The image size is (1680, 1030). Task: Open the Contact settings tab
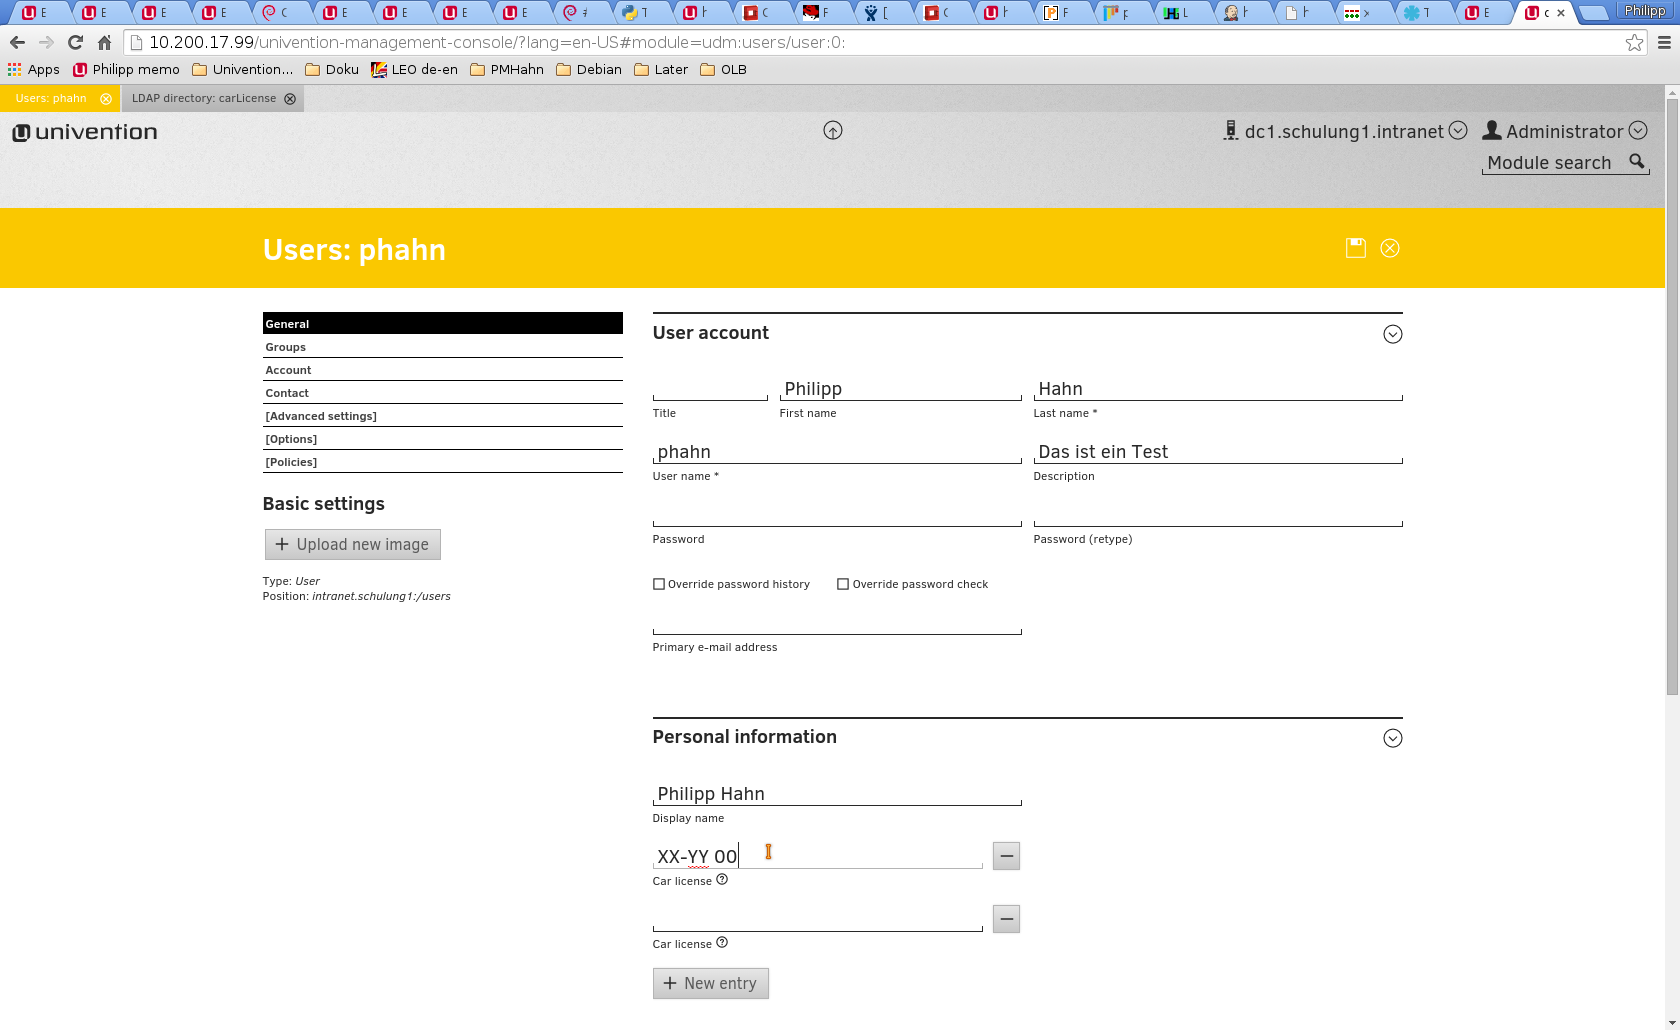pyautogui.click(x=287, y=393)
